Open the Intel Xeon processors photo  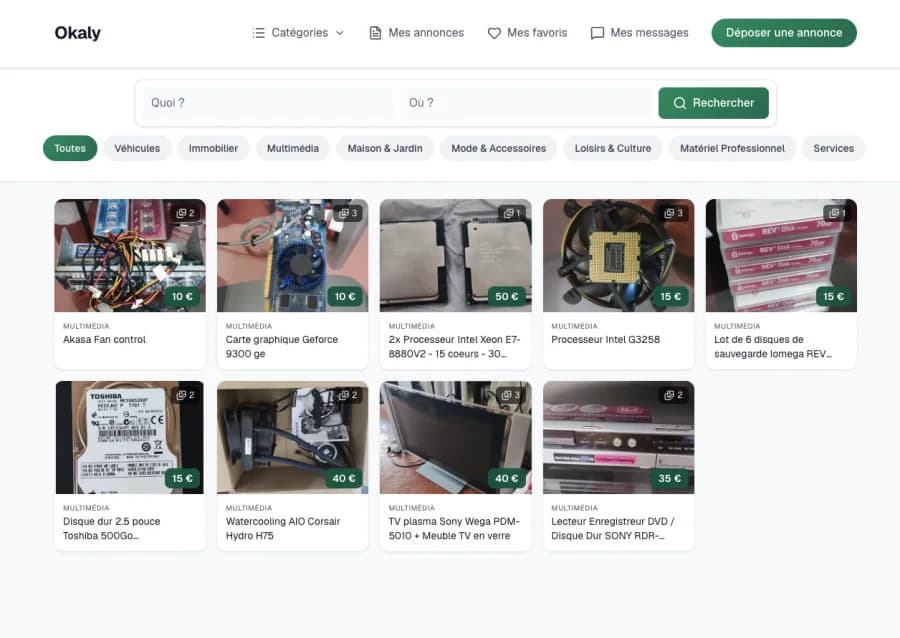coord(456,255)
